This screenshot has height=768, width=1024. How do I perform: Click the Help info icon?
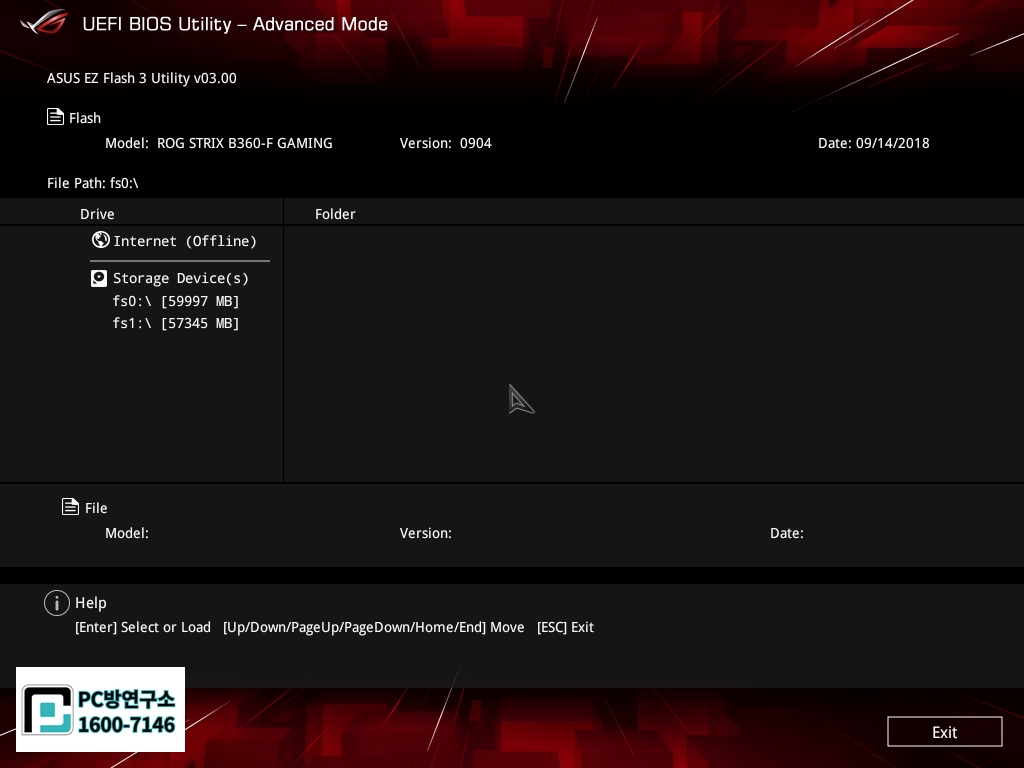tap(57, 603)
